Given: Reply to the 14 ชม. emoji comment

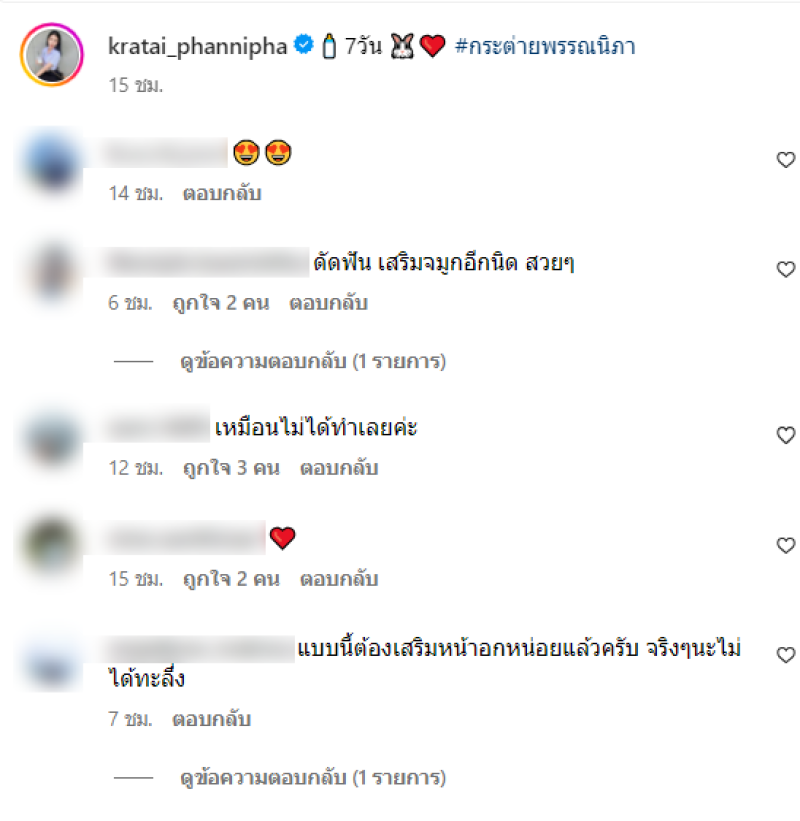Looking at the screenshot, I should [222, 194].
